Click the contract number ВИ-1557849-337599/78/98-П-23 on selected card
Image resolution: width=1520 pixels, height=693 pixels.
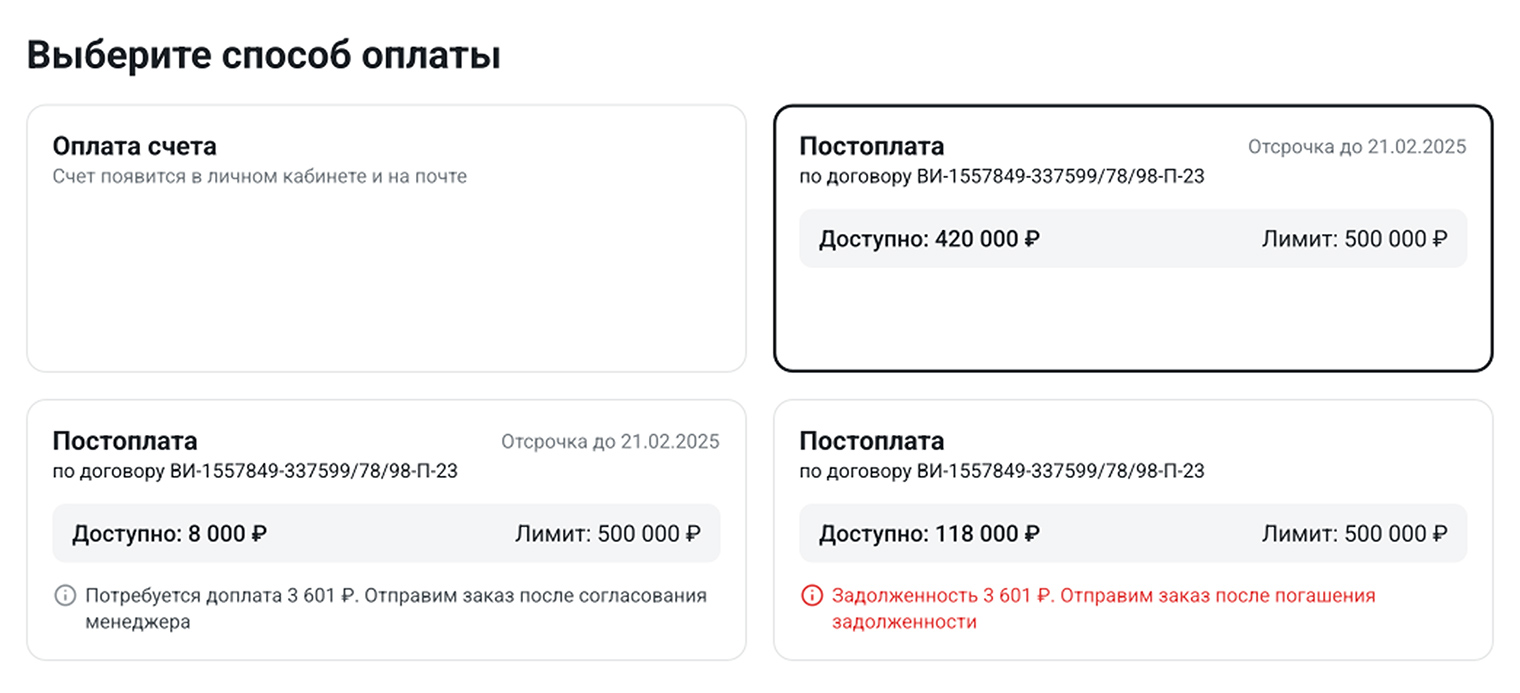(x=1001, y=176)
